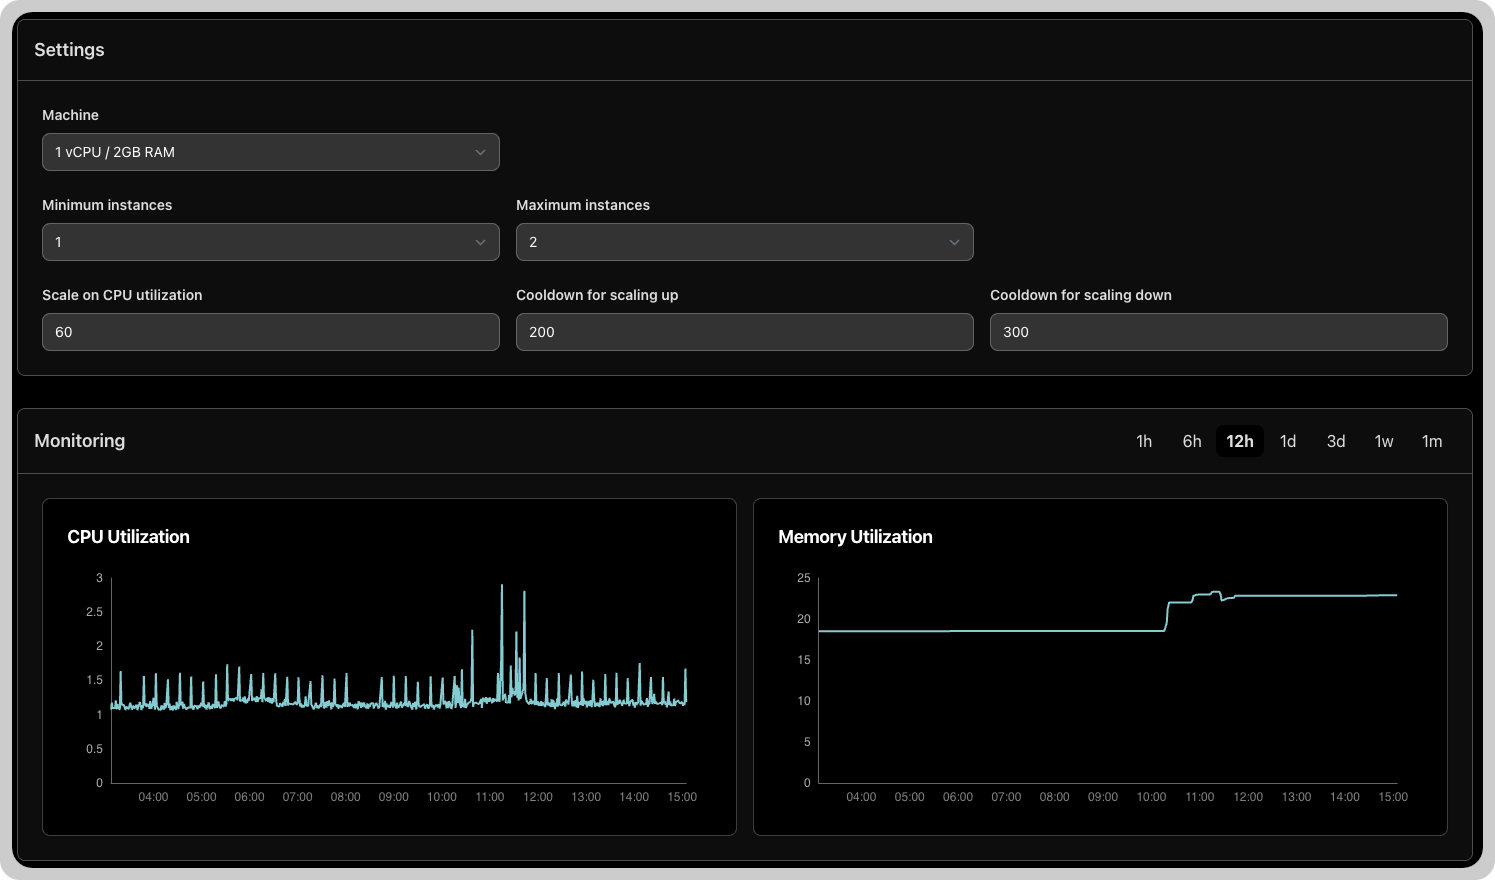Focus the Cooldown for scaling up field
Screen dimensions: 1495x880
tap(744, 332)
